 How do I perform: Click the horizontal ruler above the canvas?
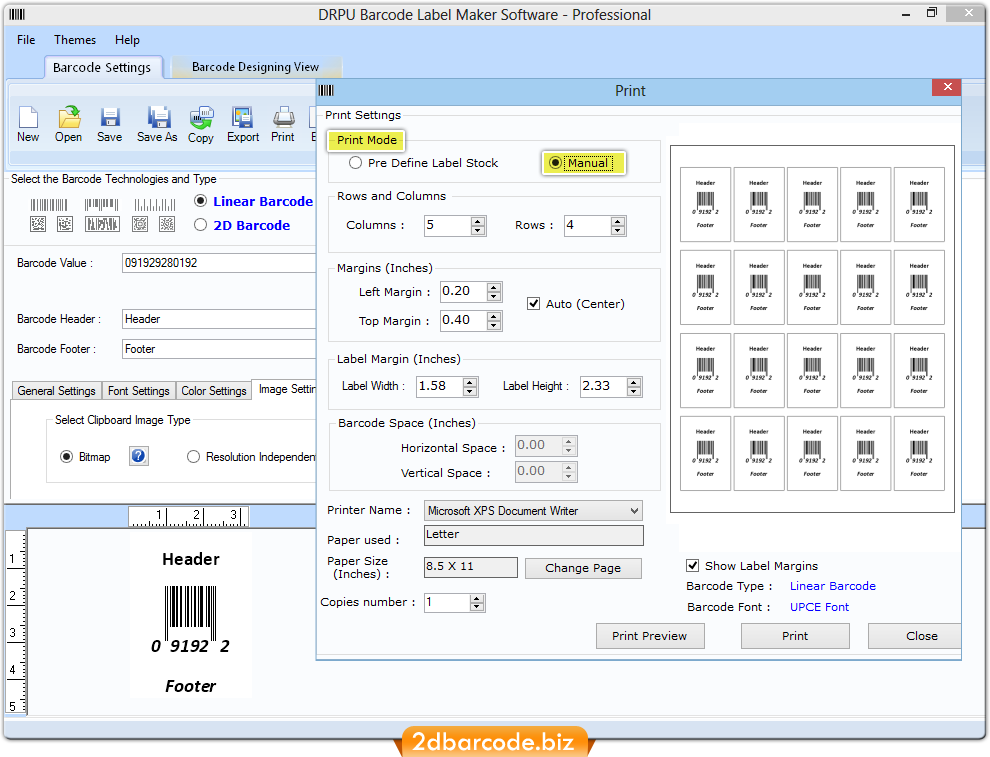coord(189,516)
